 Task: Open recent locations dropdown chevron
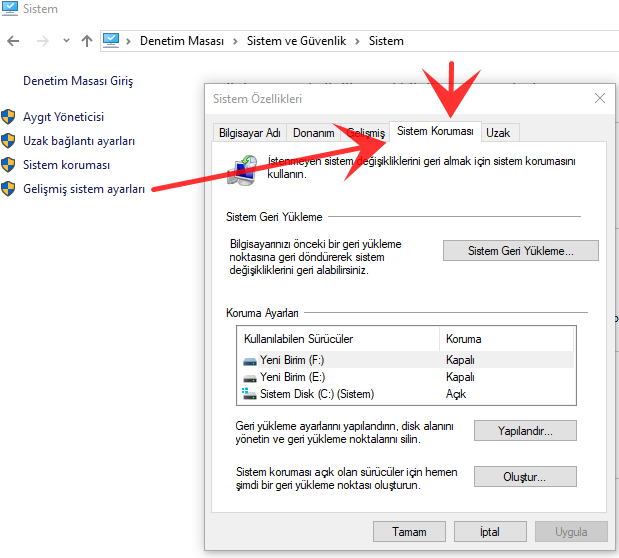click(x=66, y=40)
